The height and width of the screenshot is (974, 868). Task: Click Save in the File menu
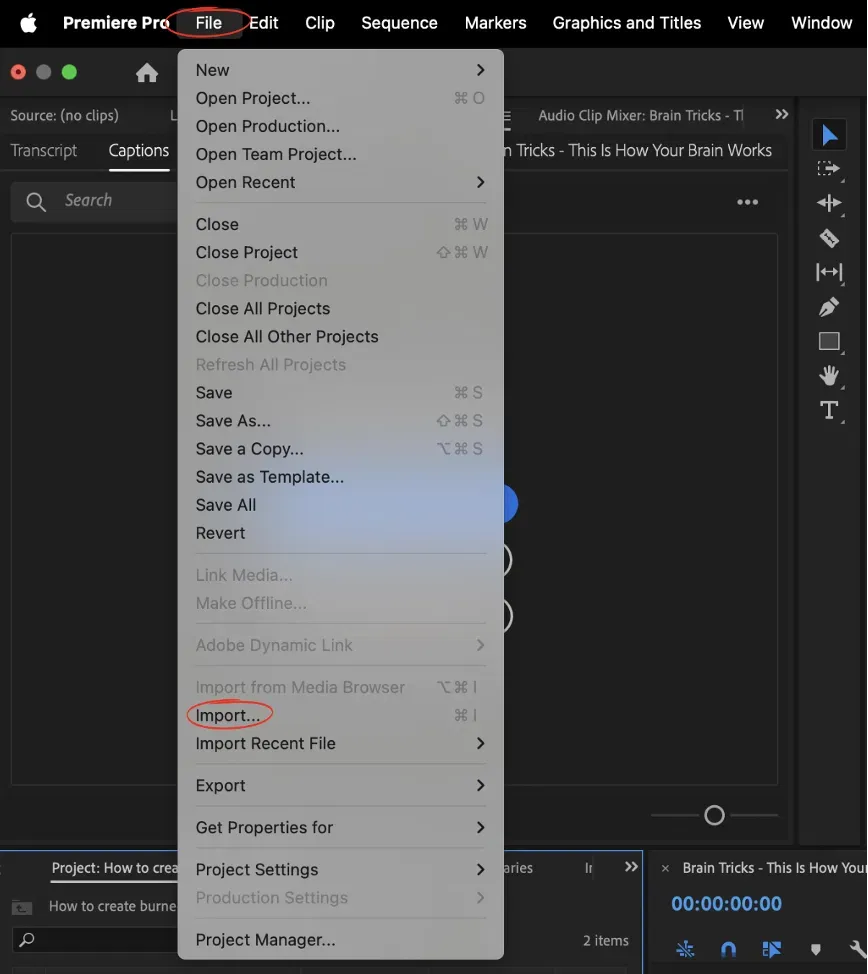tap(340, 393)
